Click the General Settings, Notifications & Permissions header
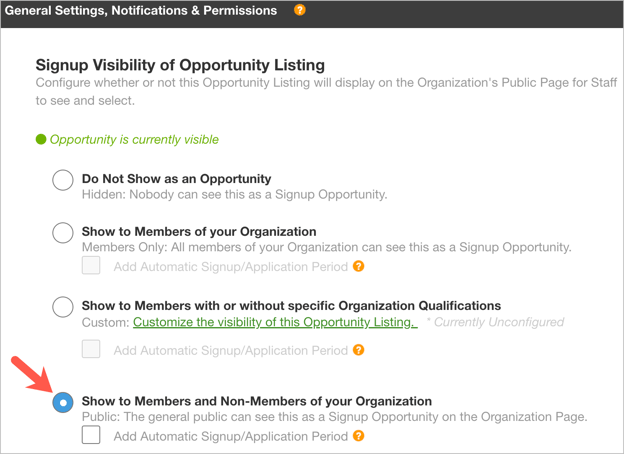This screenshot has width=624, height=454. tap(141, 10)
